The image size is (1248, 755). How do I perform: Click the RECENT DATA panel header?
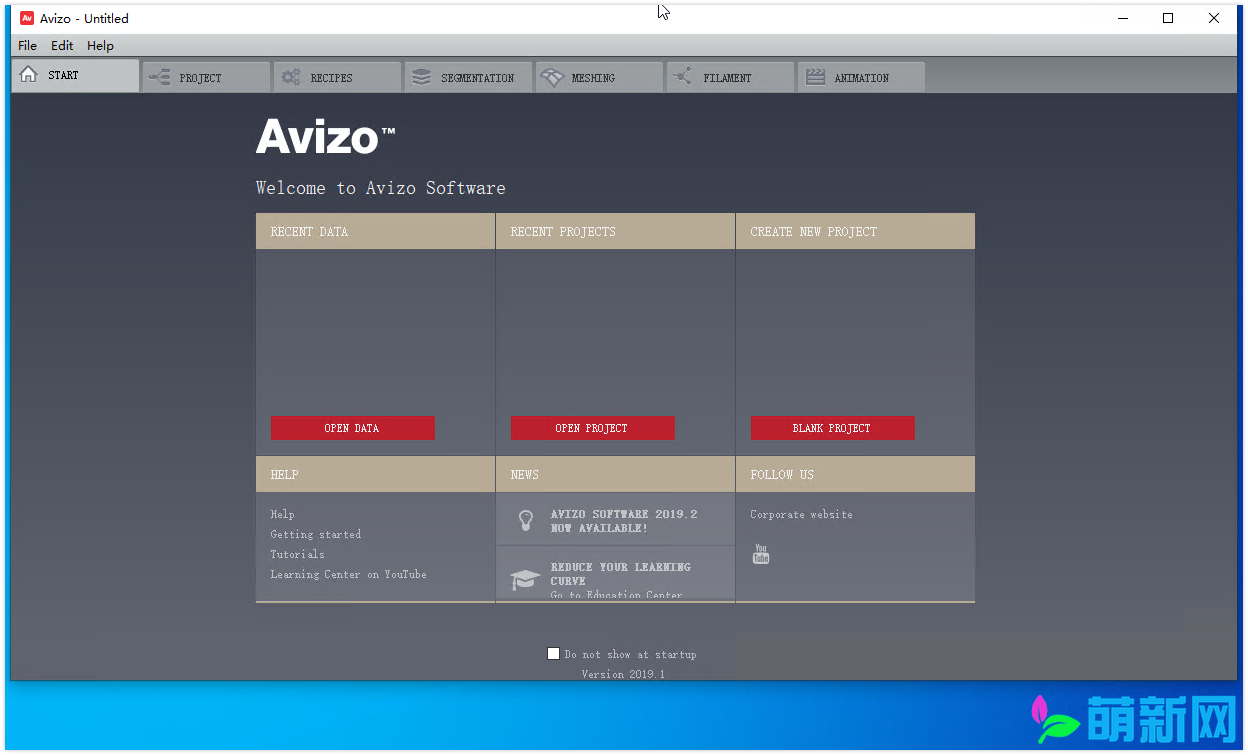click(x=375, y=231)
